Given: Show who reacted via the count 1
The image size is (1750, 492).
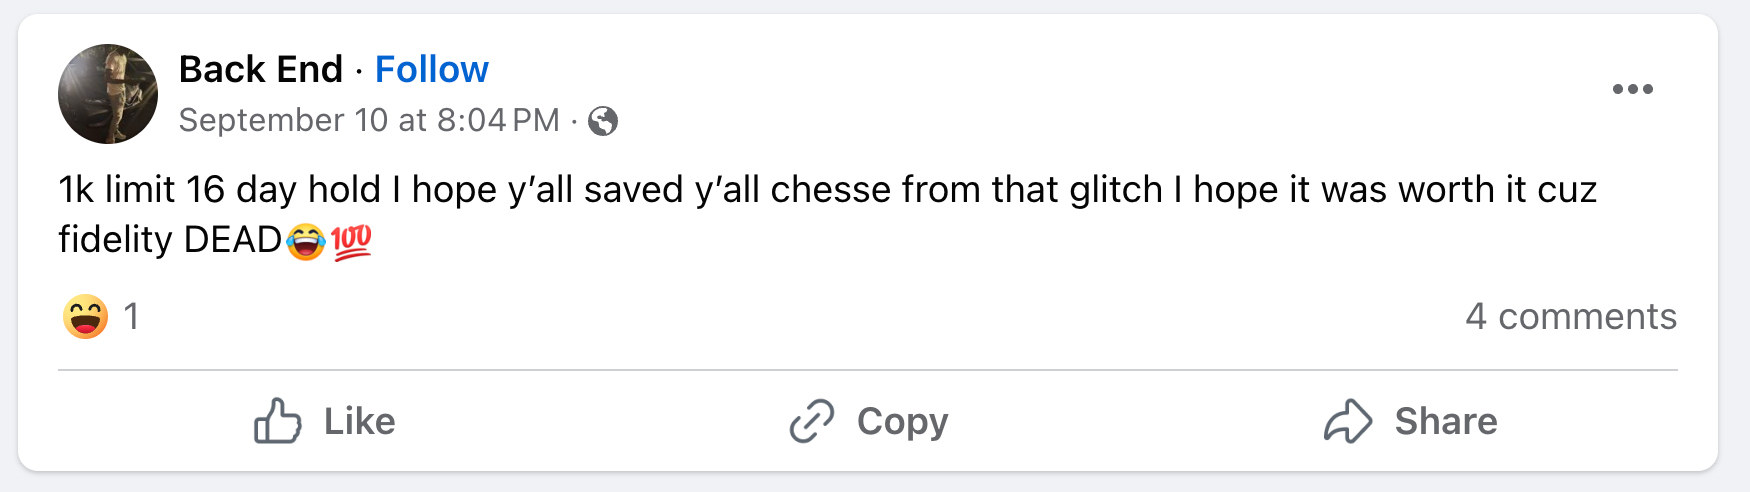Looking at the screenshot, I should point(131,317).
